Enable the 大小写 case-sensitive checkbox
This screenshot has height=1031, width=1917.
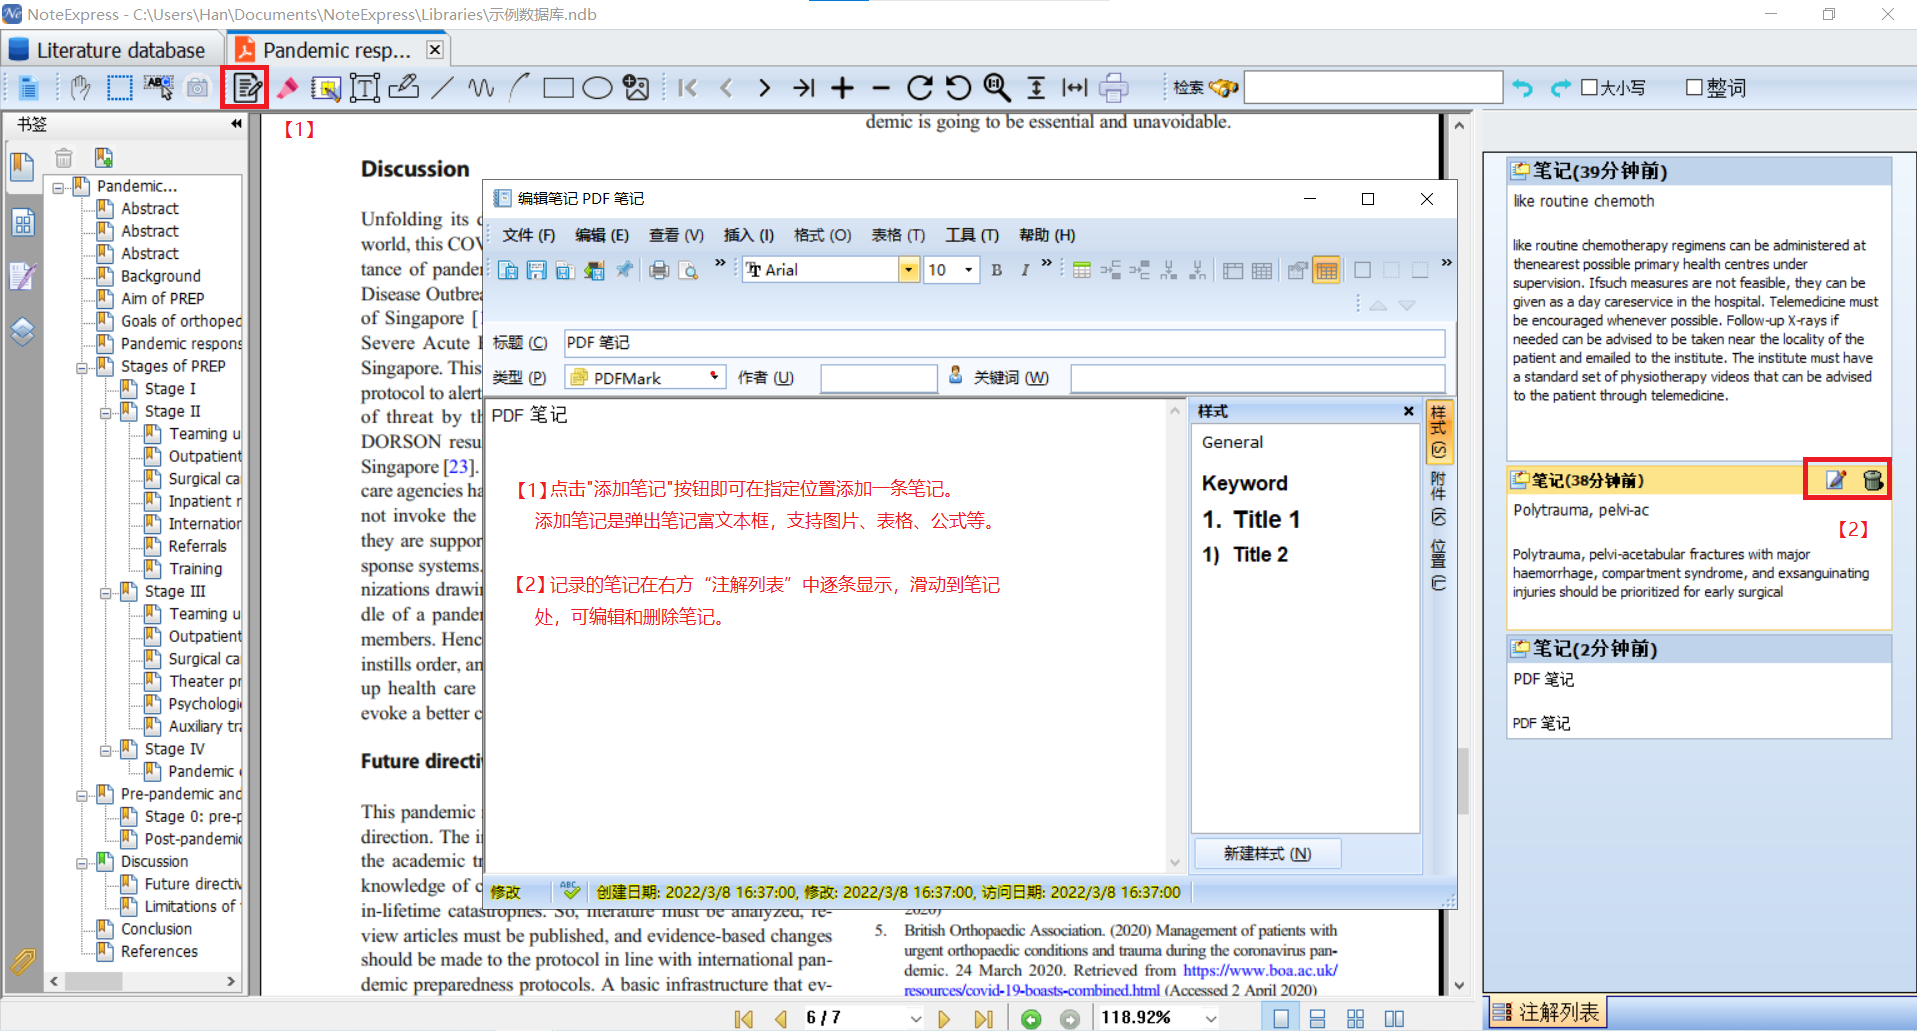(1589, 88)
